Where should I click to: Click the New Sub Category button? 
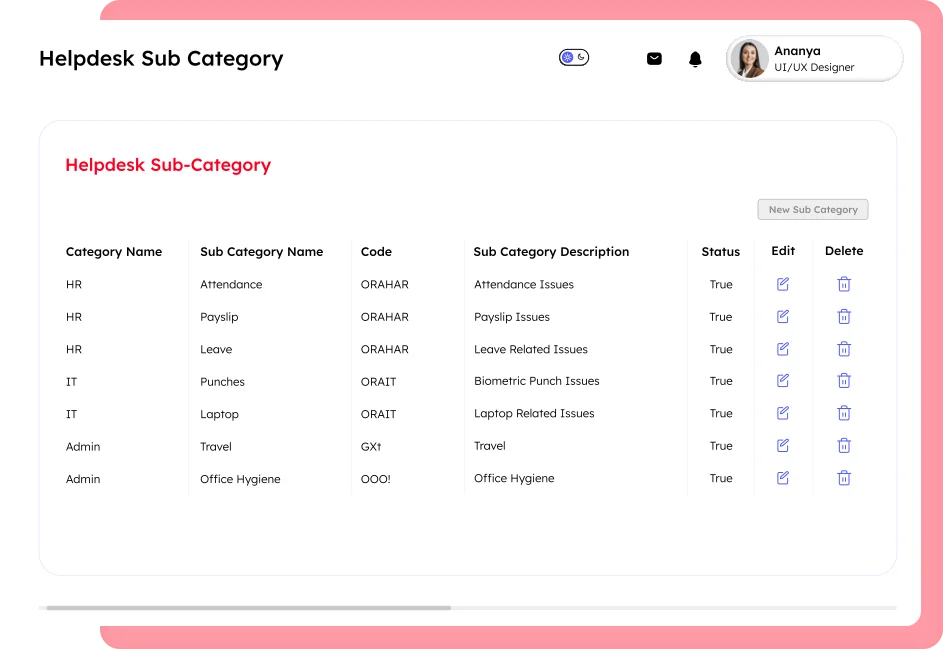tap(812, 209)
